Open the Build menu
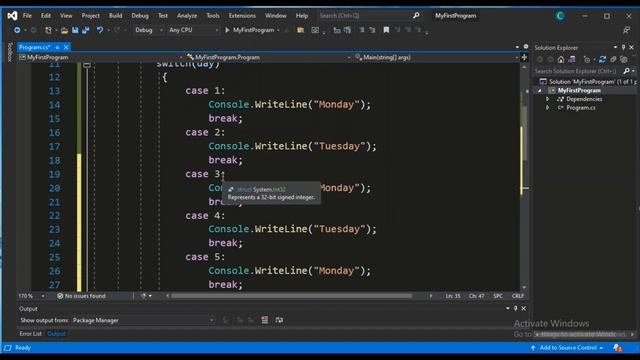Viewport: 640px width, 360px height. pyautogui.click(x=116, y=16)
